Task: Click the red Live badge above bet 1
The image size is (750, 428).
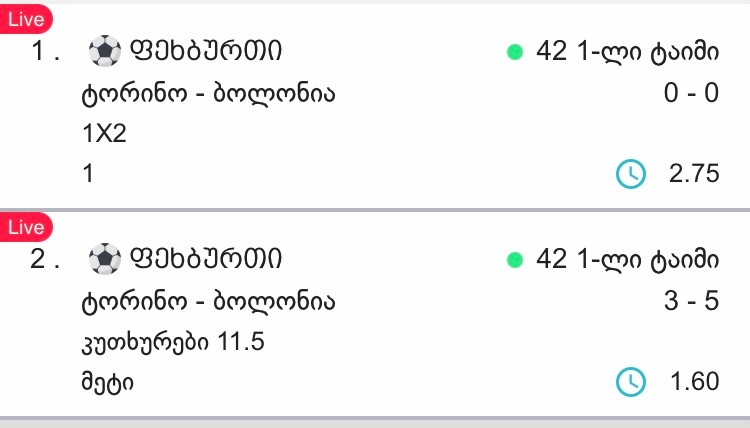Action: click(x=26, y=19)
